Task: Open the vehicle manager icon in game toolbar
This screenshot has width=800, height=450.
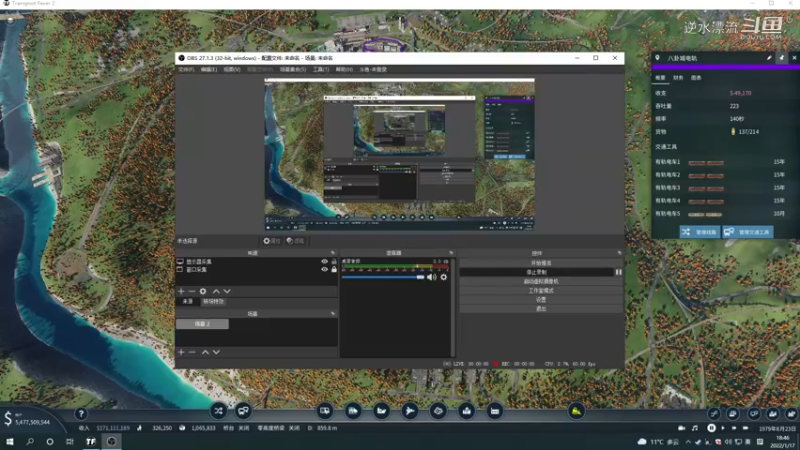Action: tap(243, 411)
